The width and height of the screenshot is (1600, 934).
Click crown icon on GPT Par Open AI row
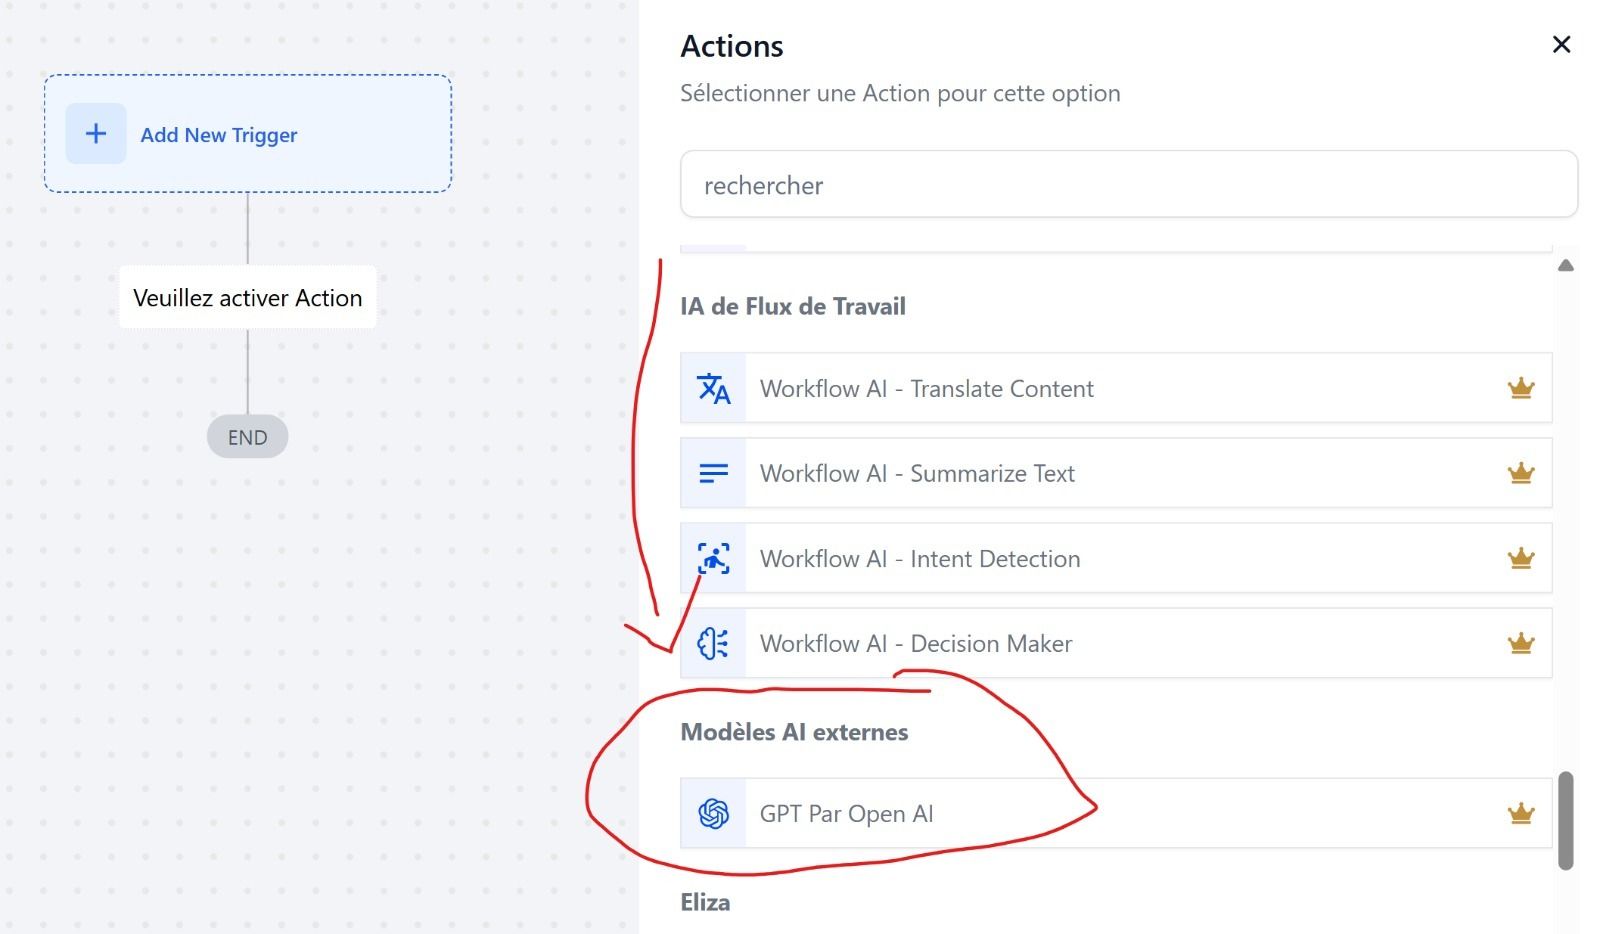(1520, 813)
